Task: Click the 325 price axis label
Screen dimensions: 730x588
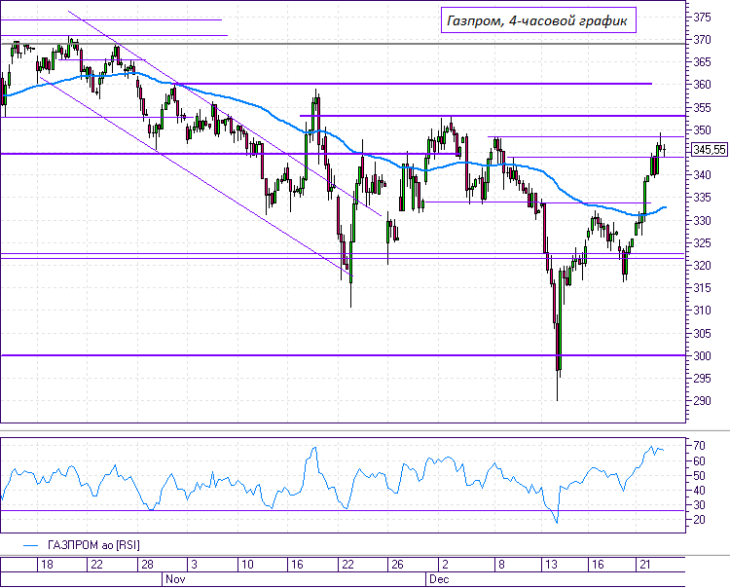Action: tap(702, 243)
